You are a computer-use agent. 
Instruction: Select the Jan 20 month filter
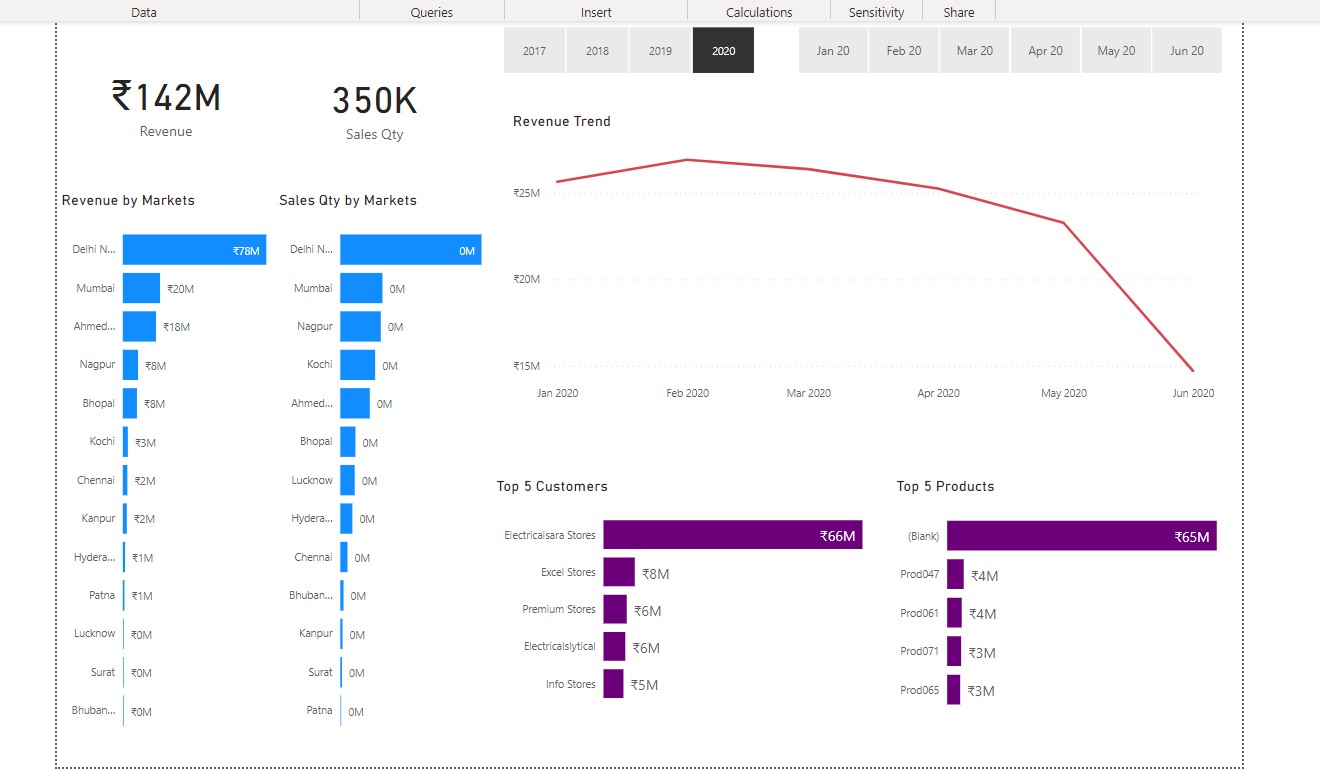coord(832,49)
